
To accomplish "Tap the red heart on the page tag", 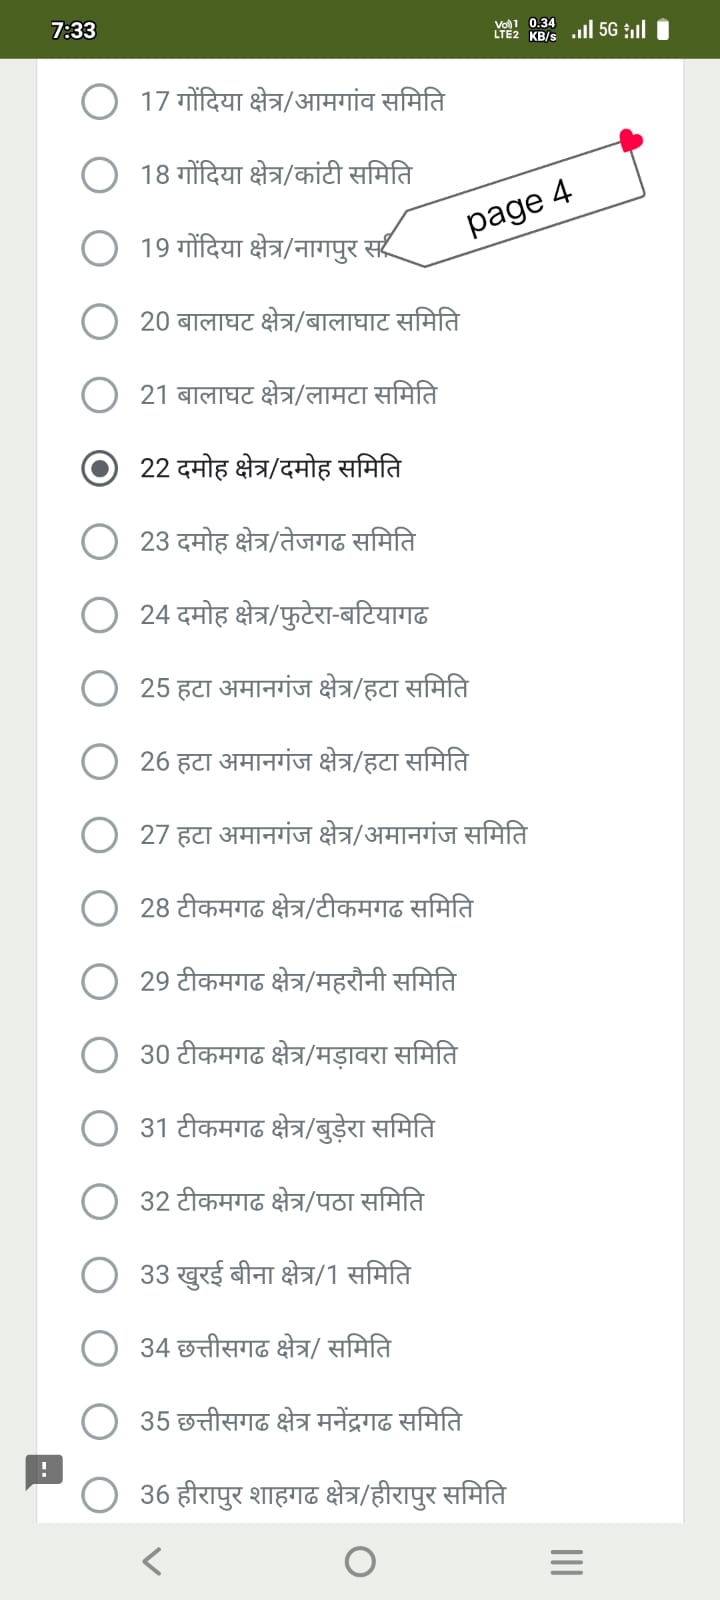I will 631,140.
